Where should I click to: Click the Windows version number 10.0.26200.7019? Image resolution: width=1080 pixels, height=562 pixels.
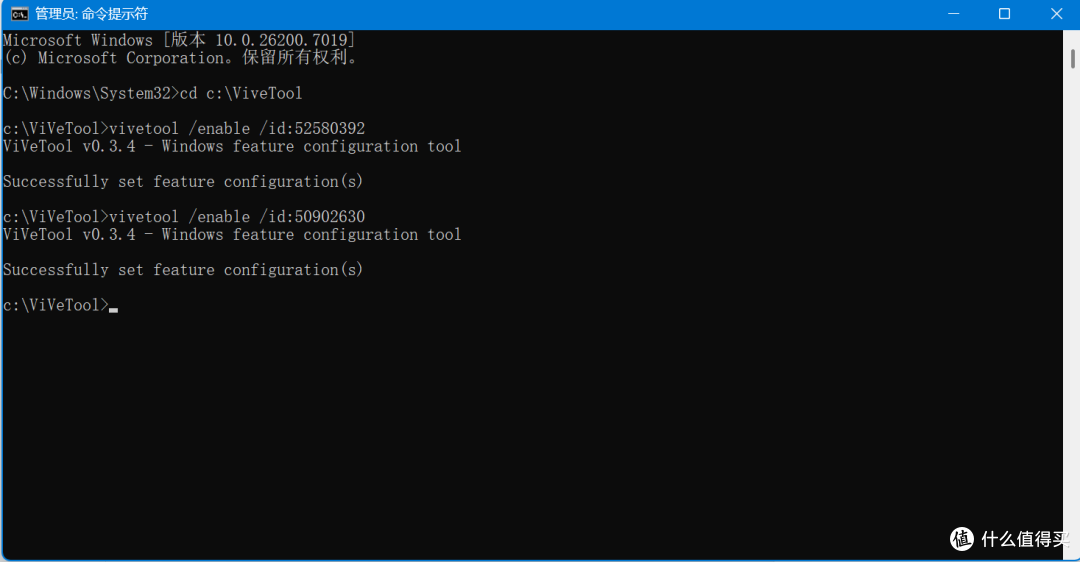pos(282,40)
